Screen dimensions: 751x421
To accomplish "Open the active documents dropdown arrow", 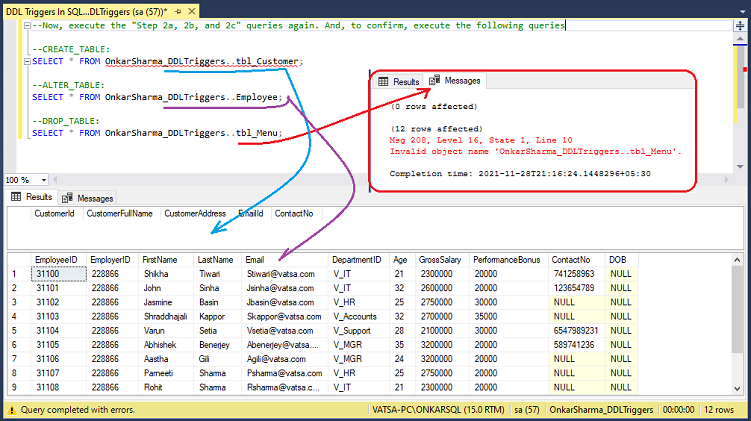I will [742, 12].
